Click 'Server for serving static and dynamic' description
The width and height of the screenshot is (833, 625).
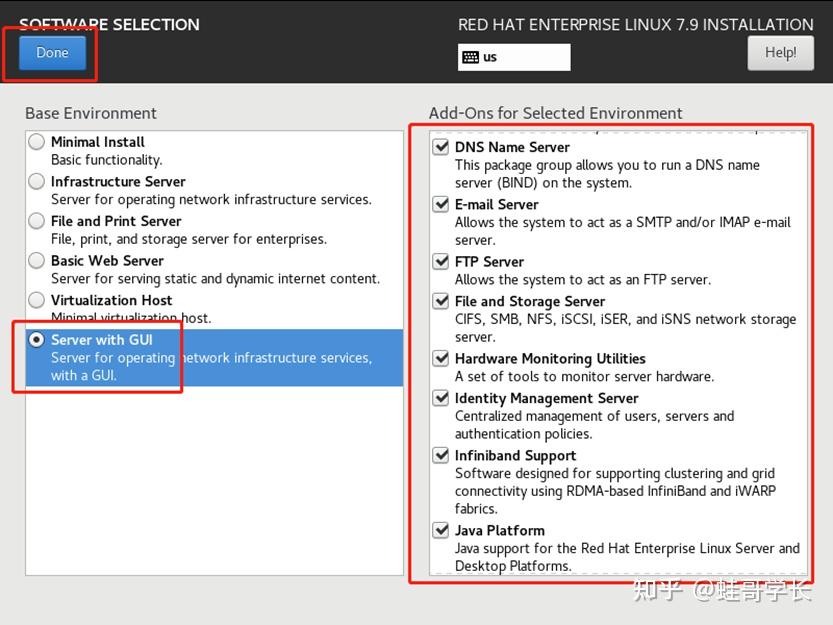tap(215, 279)
